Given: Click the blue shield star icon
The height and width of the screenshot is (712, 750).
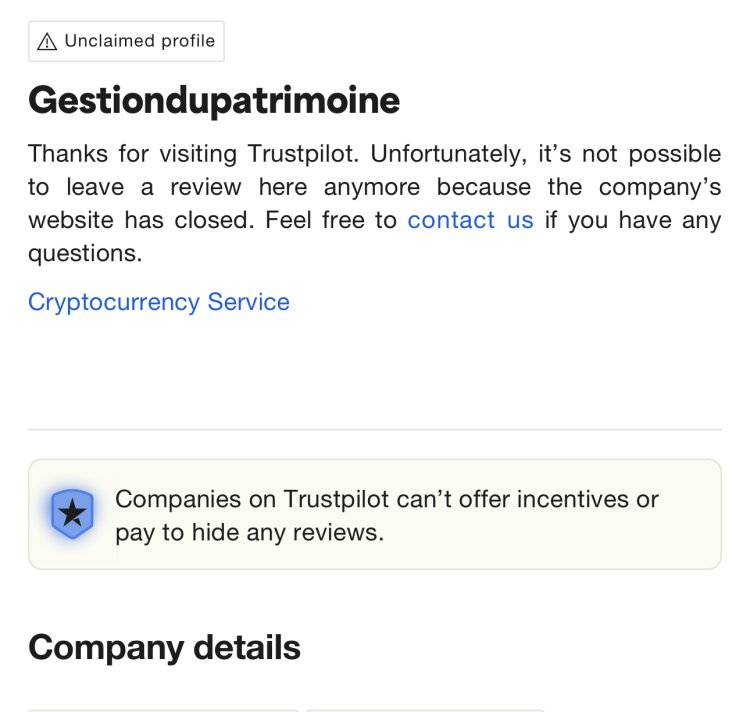Looking at the screenshot, I should (x=72, y=514).
